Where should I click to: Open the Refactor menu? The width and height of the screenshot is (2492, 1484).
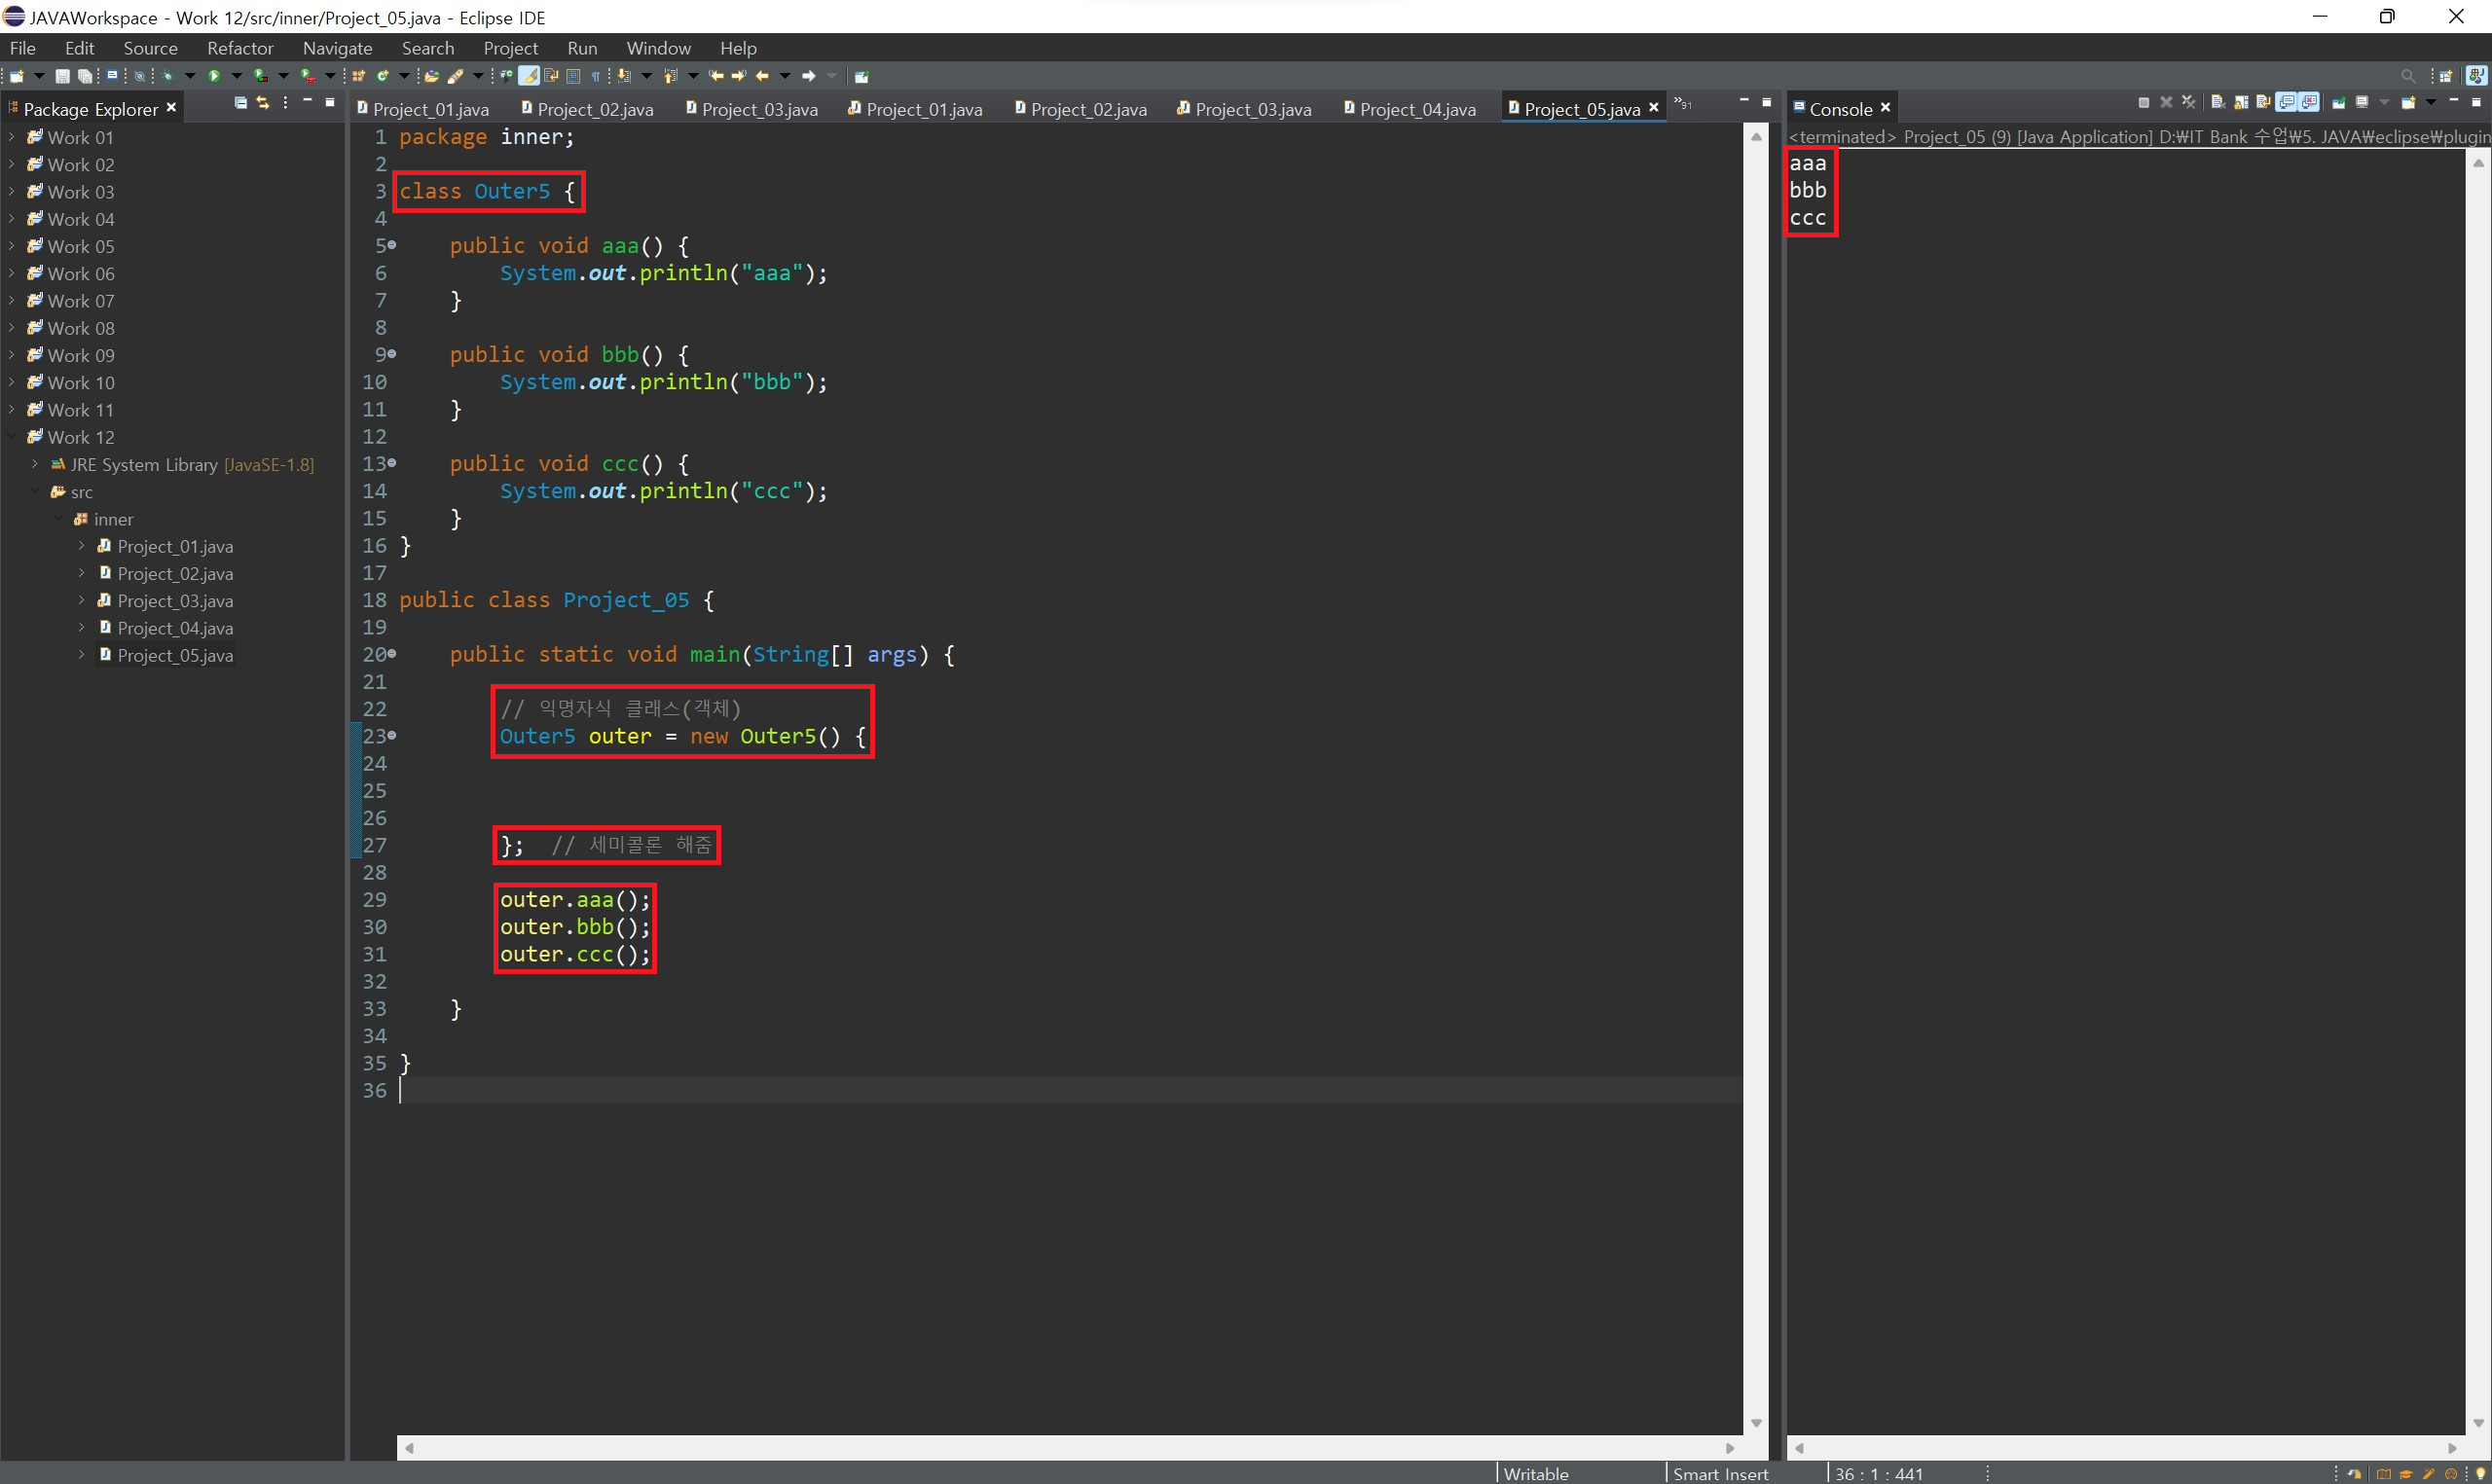[239, 48]
